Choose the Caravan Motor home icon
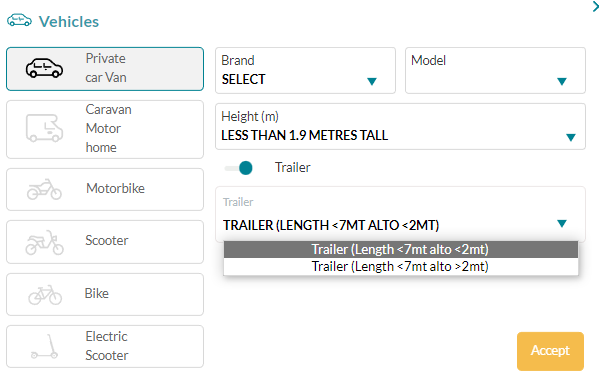599x385 pixels. point(44,128)
